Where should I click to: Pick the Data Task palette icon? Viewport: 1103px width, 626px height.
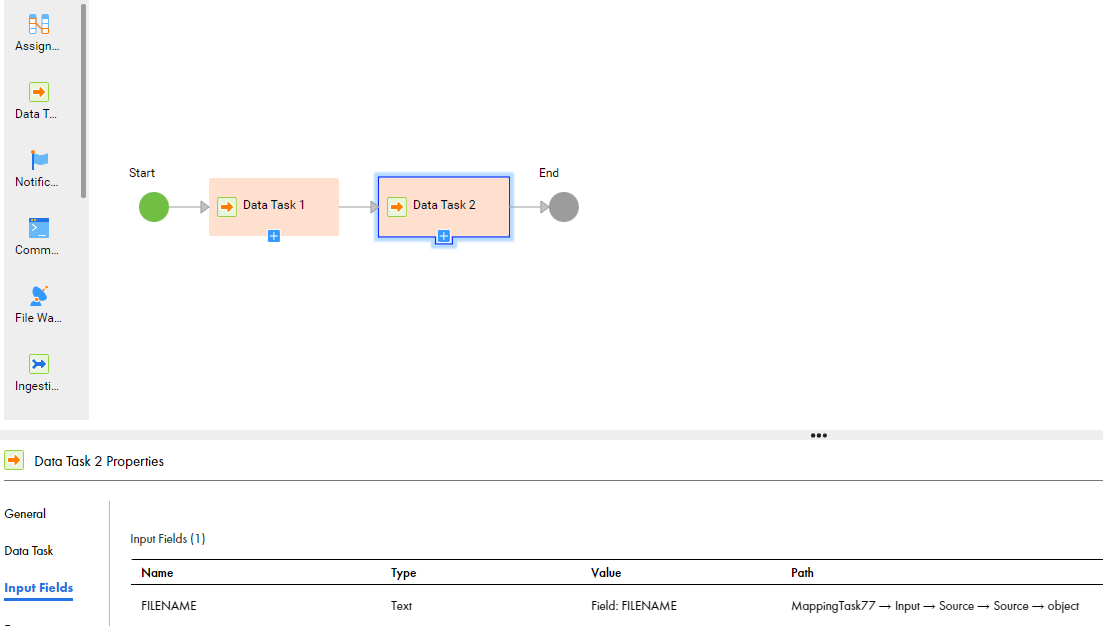(x=39, y=92)
